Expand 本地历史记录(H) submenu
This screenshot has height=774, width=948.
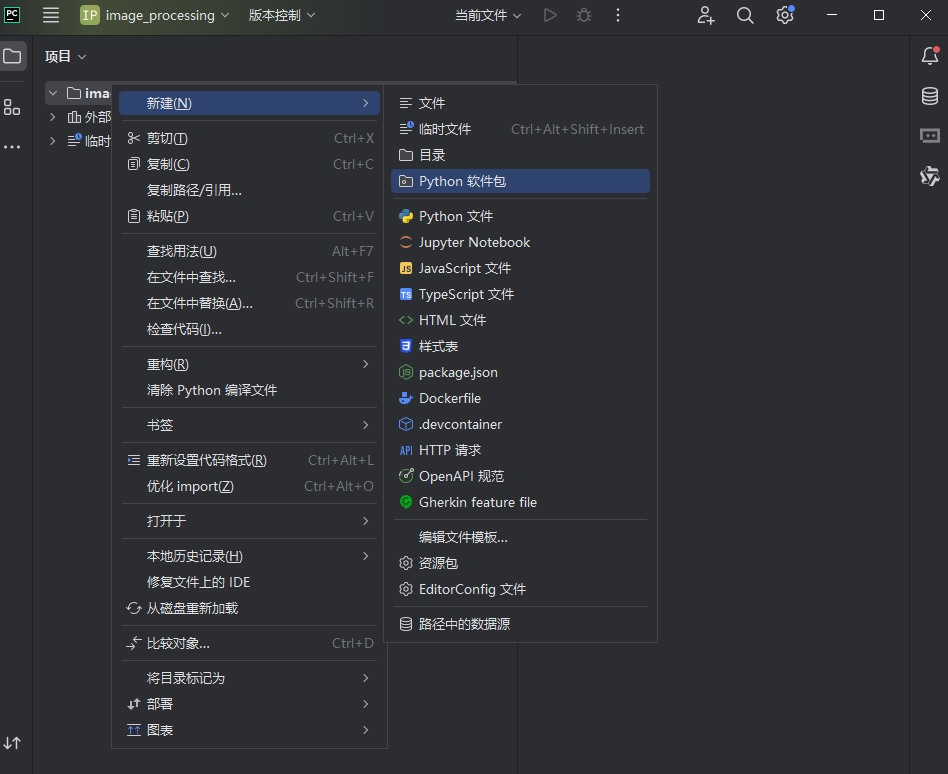[x=249, y=556]
